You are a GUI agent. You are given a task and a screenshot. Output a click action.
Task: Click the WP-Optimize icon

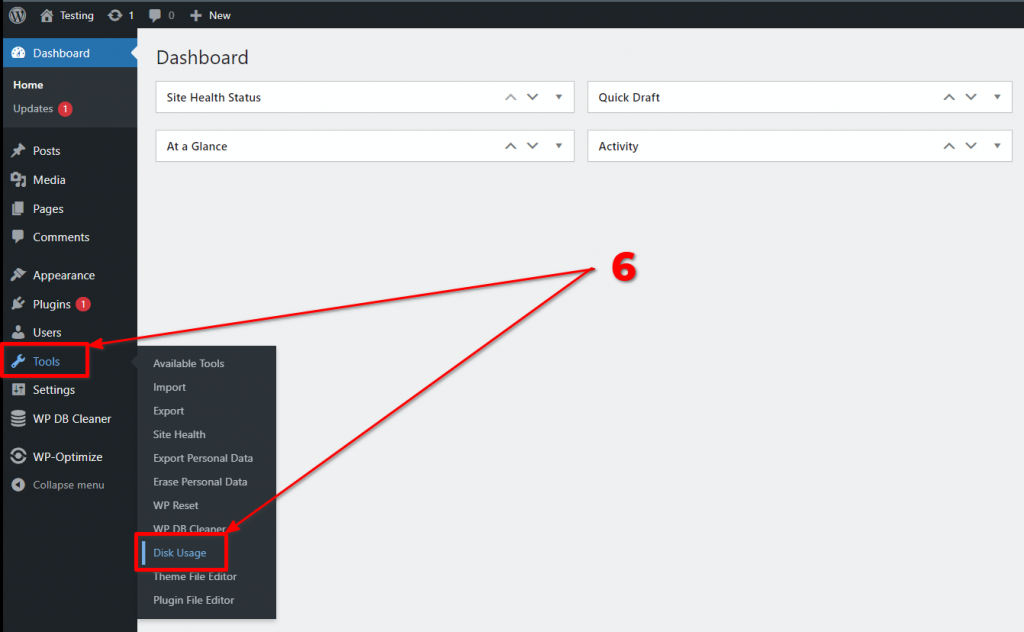coord(18,456)
